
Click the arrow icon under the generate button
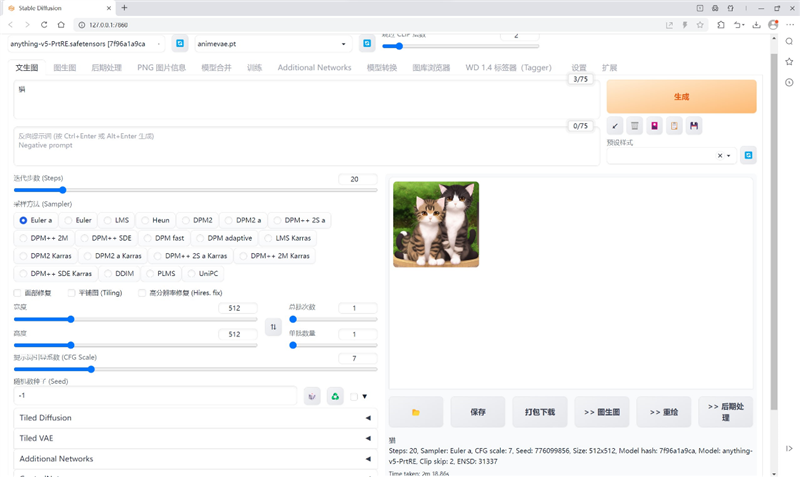pyautogui.click(x=615, y=125)
